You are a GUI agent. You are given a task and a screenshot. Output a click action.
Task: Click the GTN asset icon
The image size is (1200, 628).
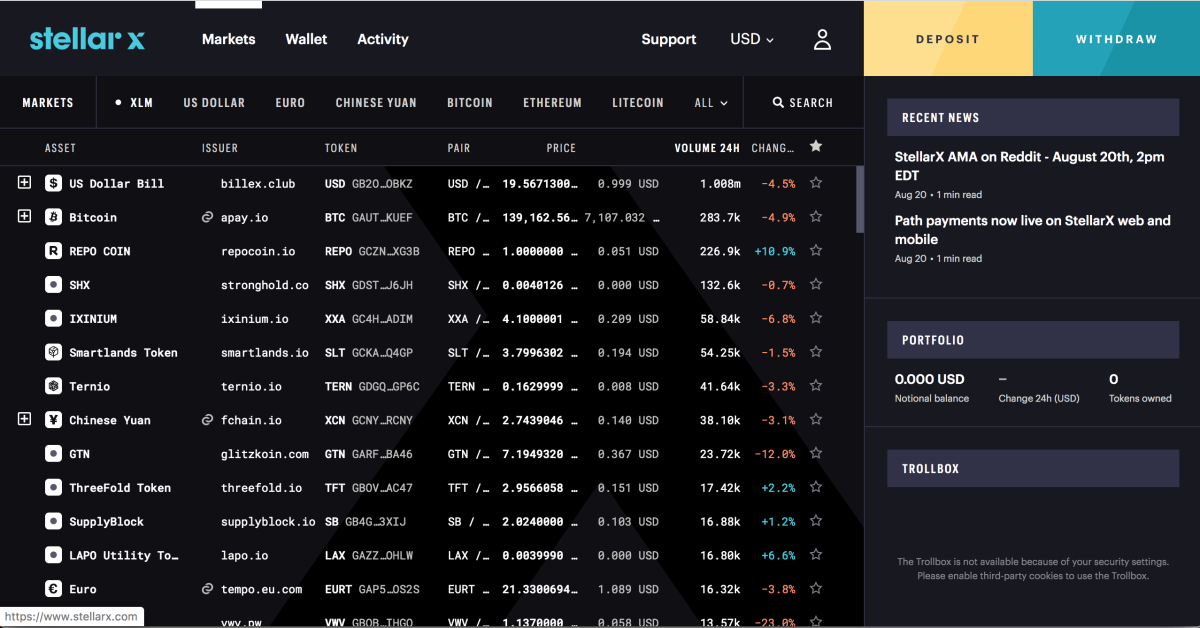(x=53, y=454)
